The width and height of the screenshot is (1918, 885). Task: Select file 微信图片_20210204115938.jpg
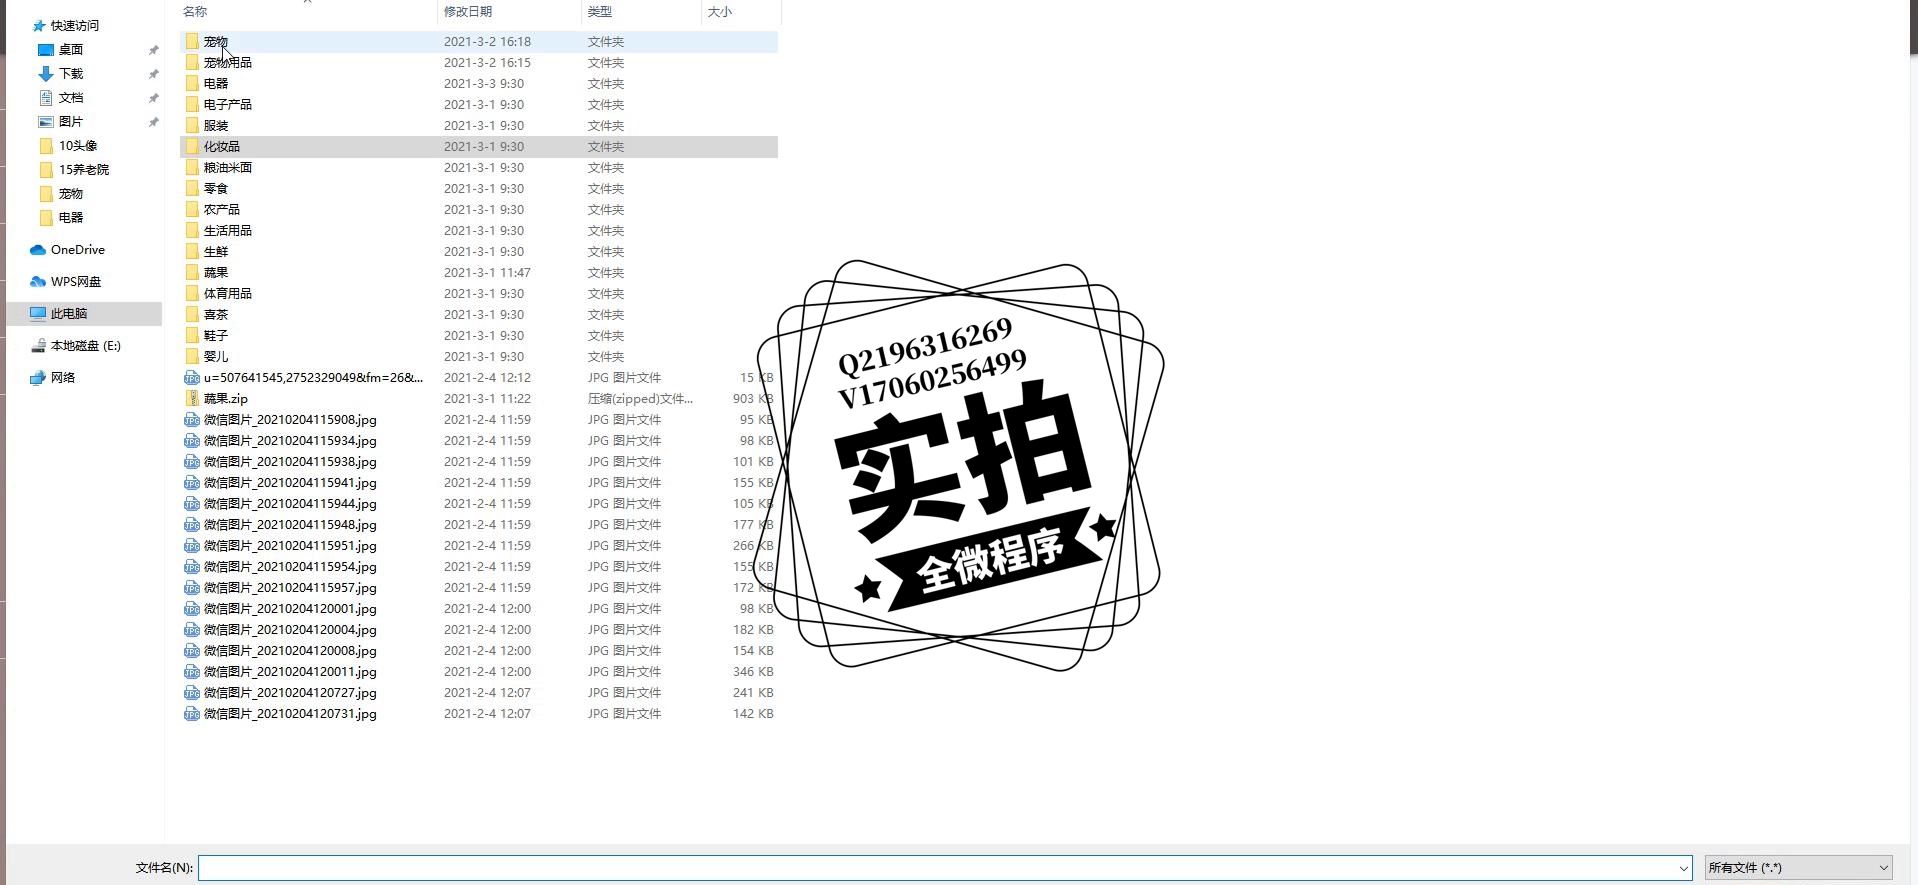point(479,462)
